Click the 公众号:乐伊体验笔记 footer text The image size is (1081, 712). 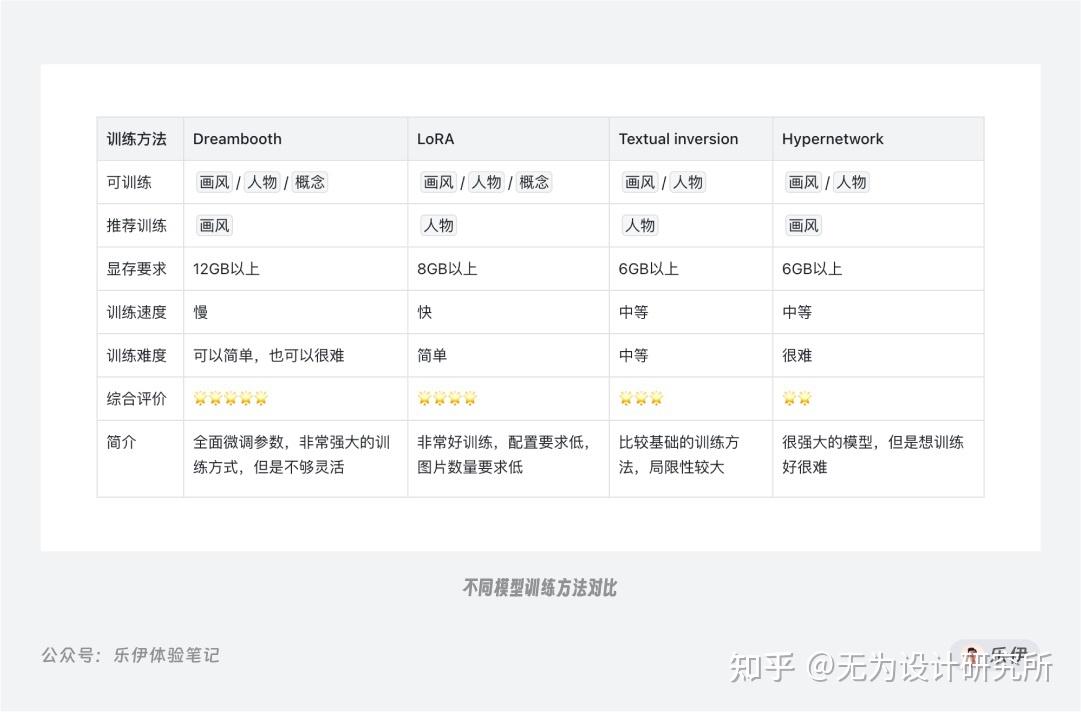130,655
